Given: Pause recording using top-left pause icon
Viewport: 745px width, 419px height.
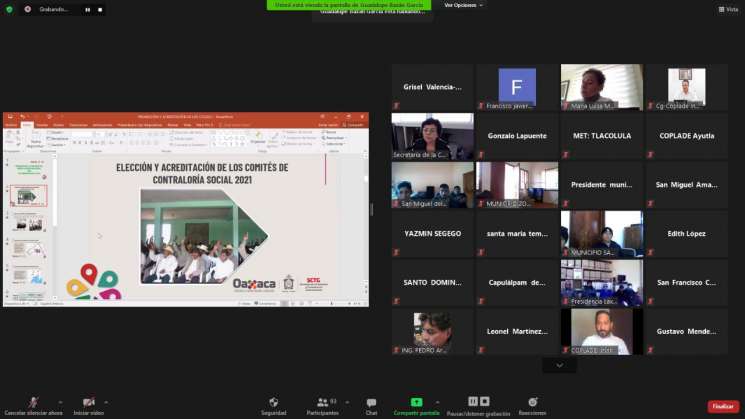Looking at the screenshot, I should tap(87, 9).
